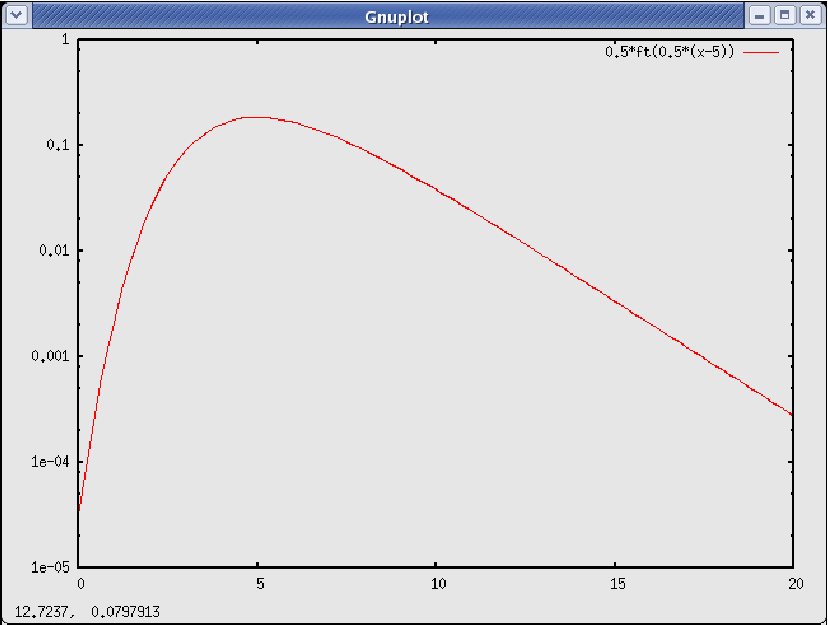
Task: Click the y-axis label 0.001
Action: click(x=50, y=356)
